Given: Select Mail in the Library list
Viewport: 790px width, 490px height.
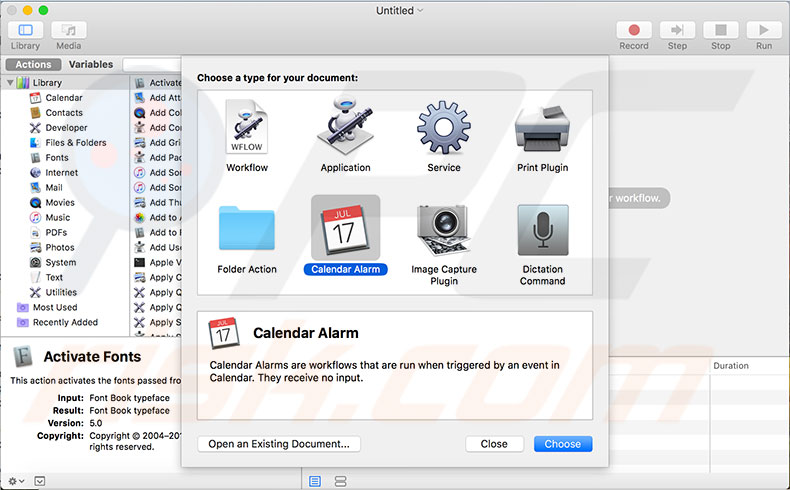Looking at the screenshot, I should pyautogui.click(x=54, y=188).
